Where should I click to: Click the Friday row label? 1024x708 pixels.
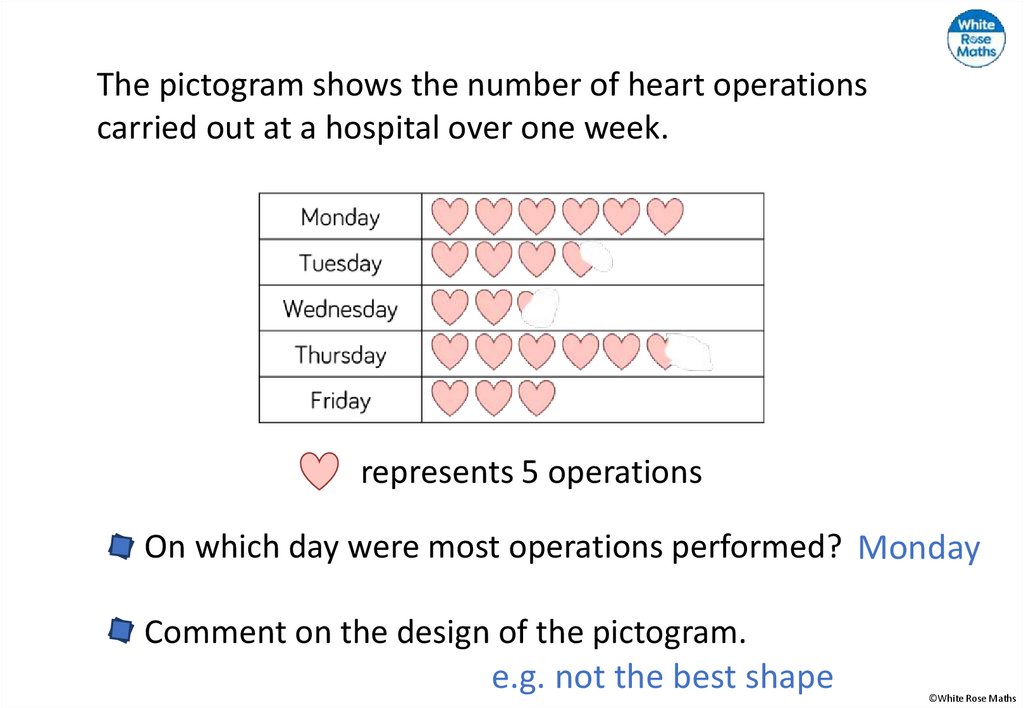tap(340, 401)
